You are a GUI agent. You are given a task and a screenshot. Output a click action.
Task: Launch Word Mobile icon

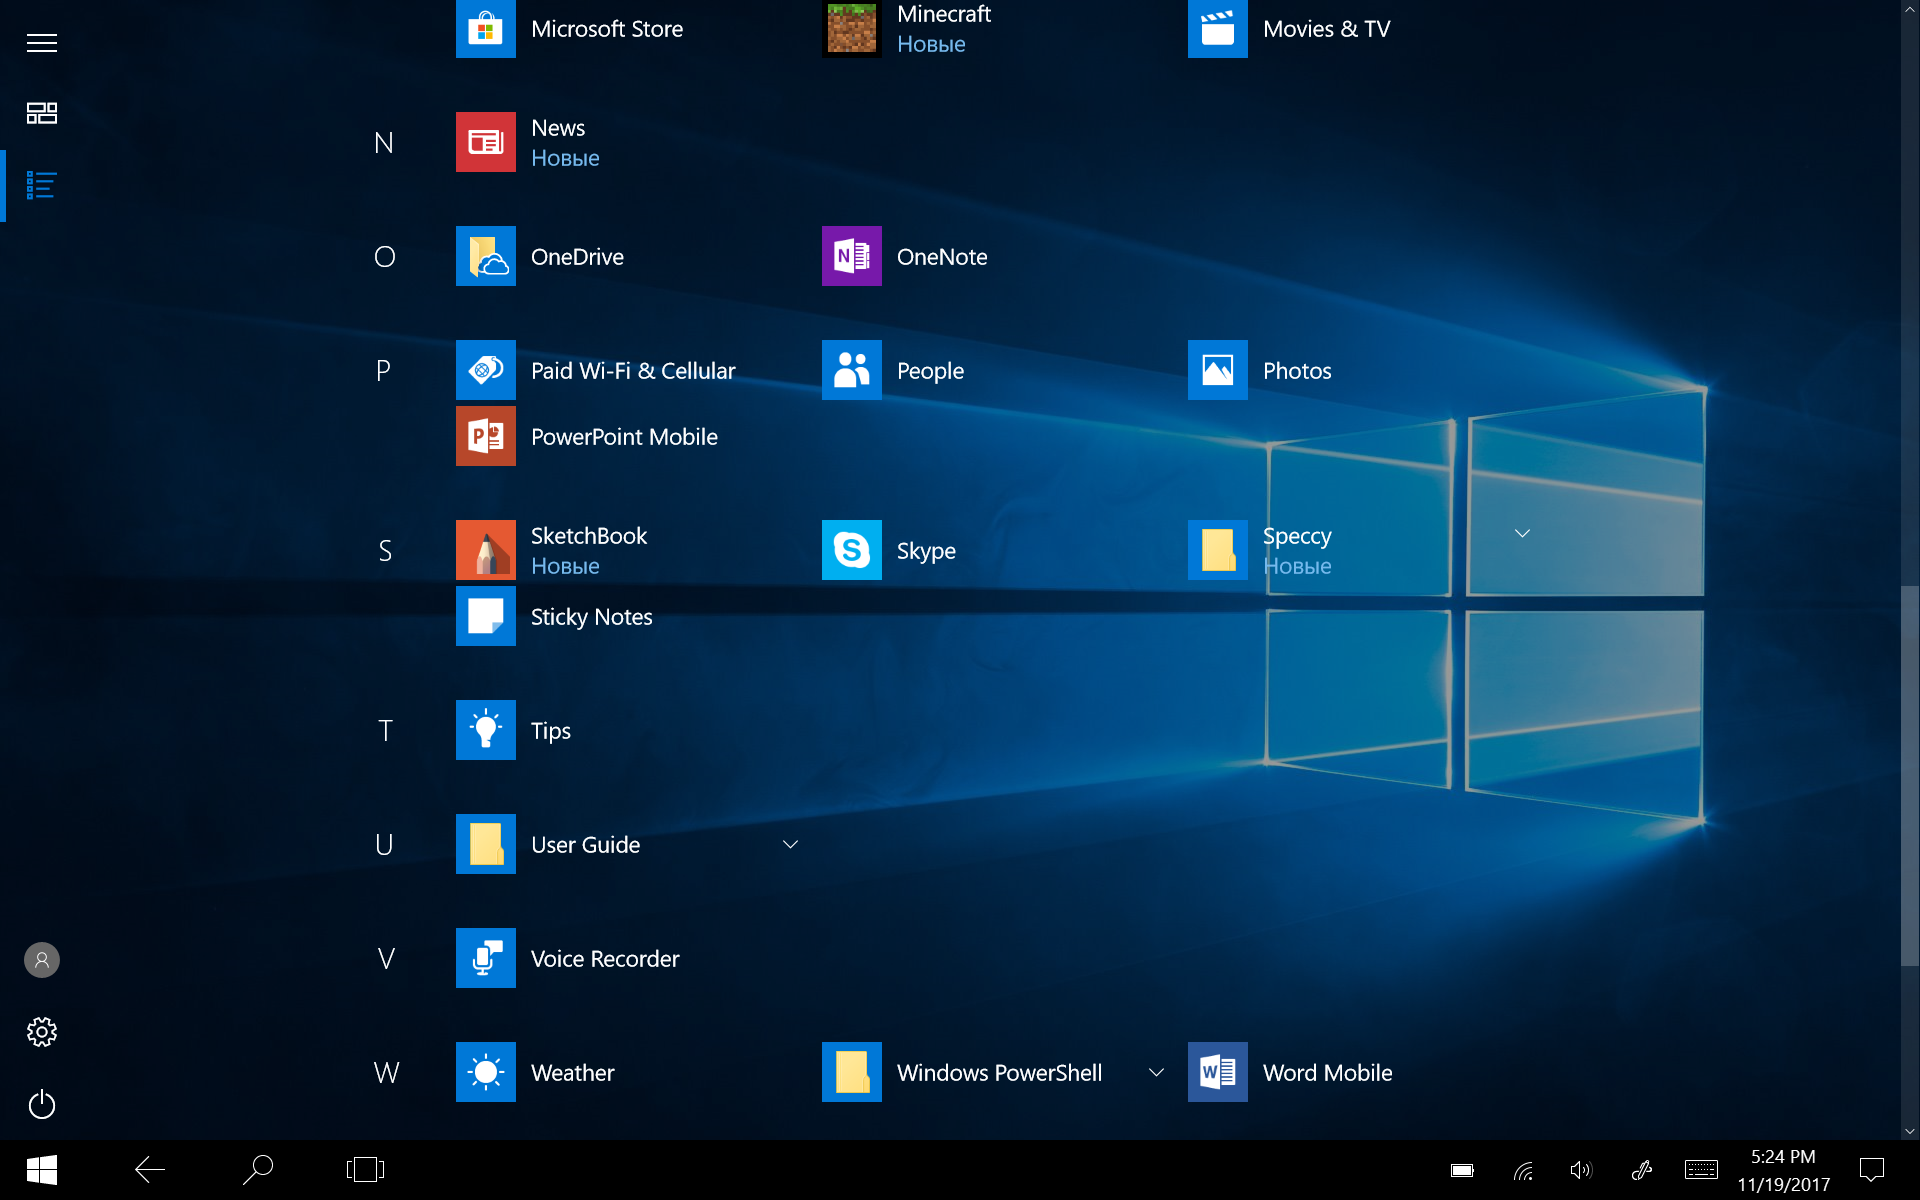tap(1218, 1072)
